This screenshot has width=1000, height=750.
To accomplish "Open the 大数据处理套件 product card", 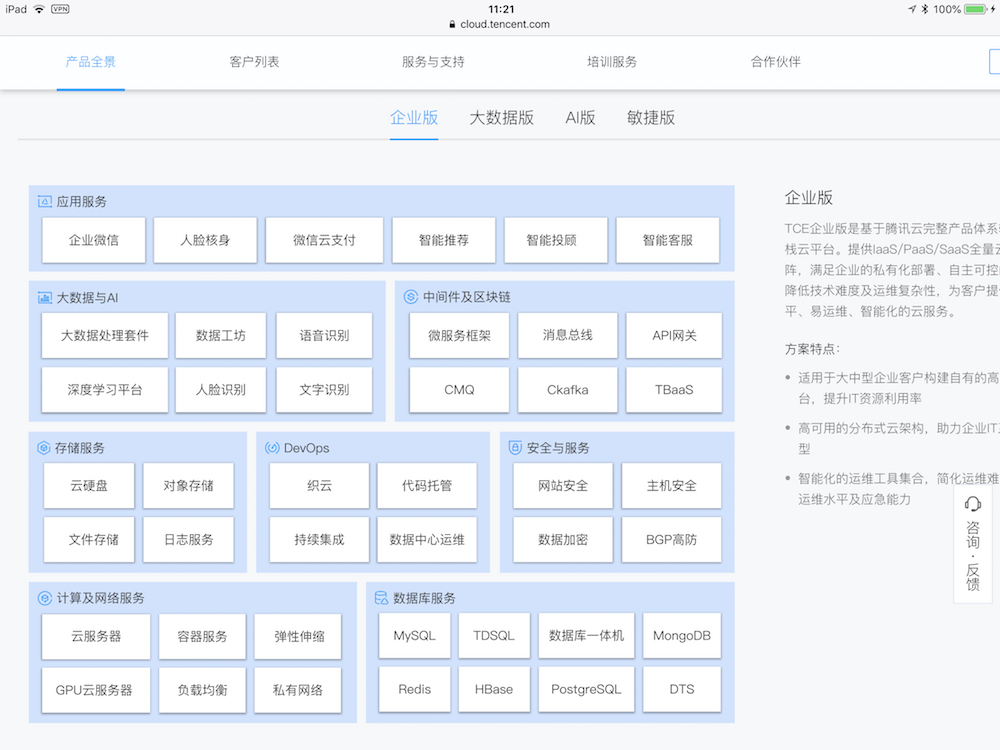I will (105, 335).
